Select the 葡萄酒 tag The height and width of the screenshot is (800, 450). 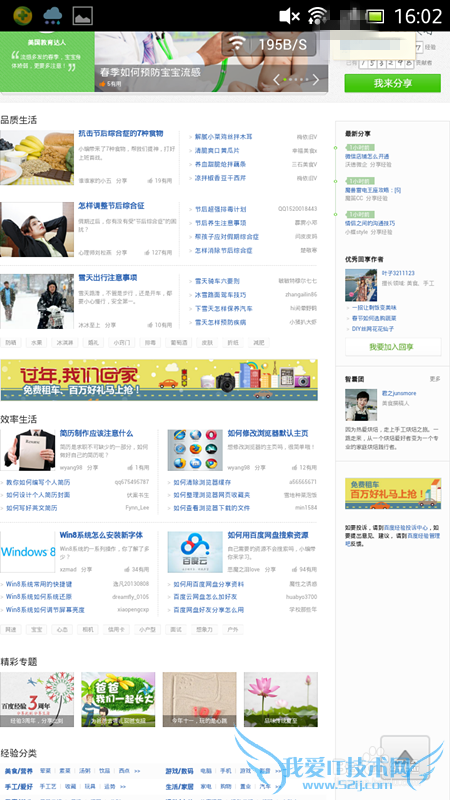tap(180, 342)
